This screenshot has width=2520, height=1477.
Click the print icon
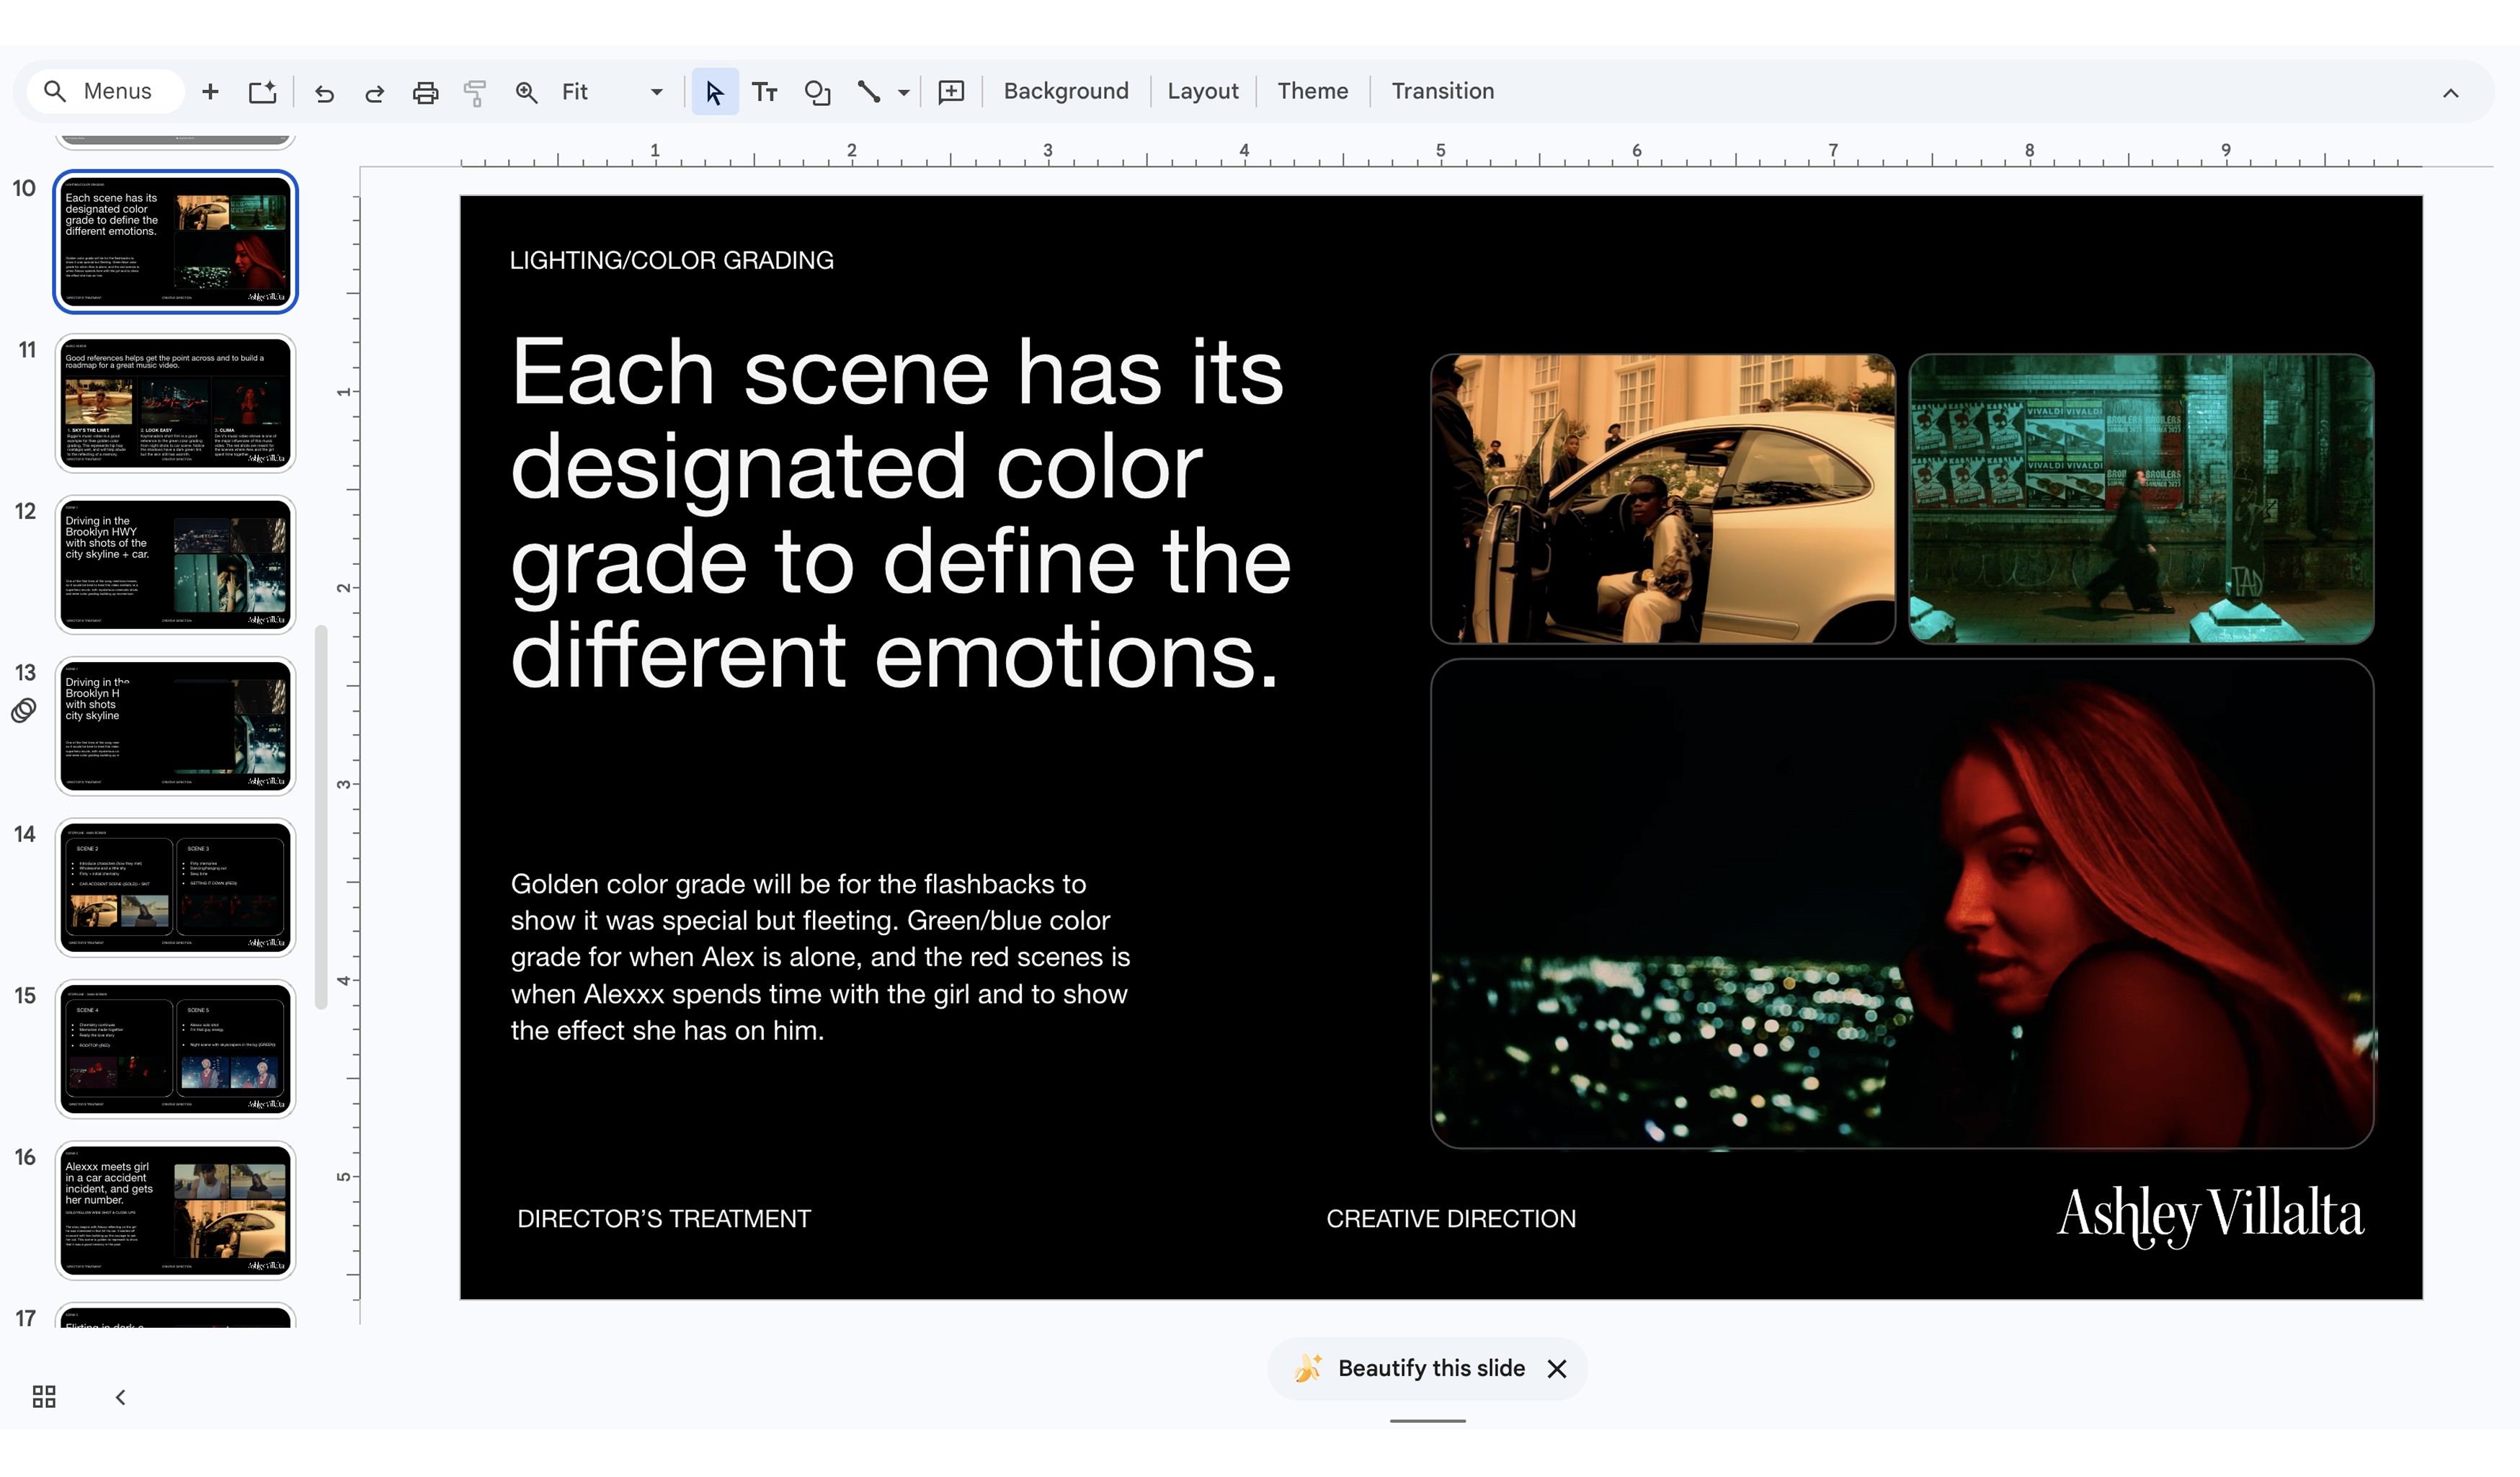425,93
